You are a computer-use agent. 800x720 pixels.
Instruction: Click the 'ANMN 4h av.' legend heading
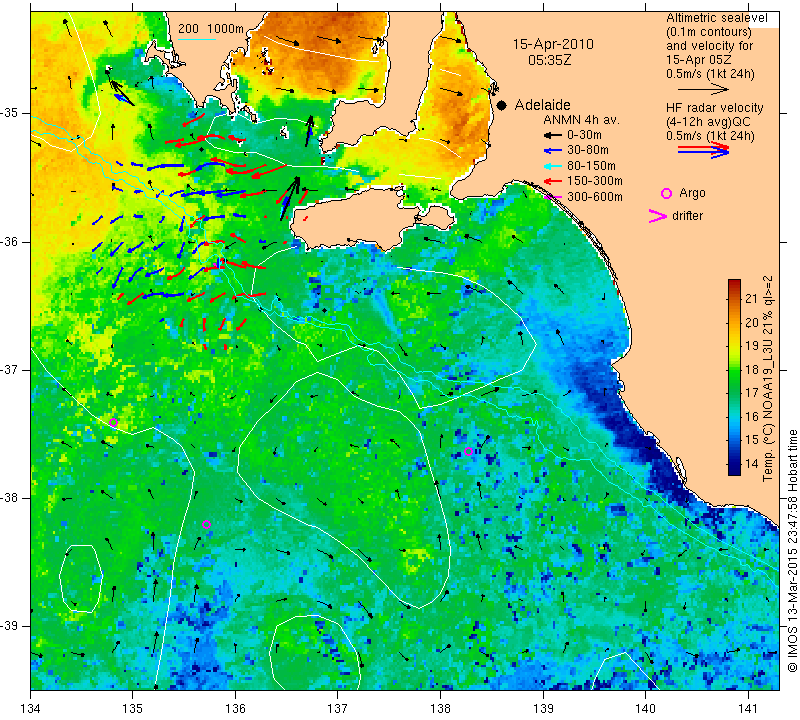pyautogui.click(x=581, y=120)
